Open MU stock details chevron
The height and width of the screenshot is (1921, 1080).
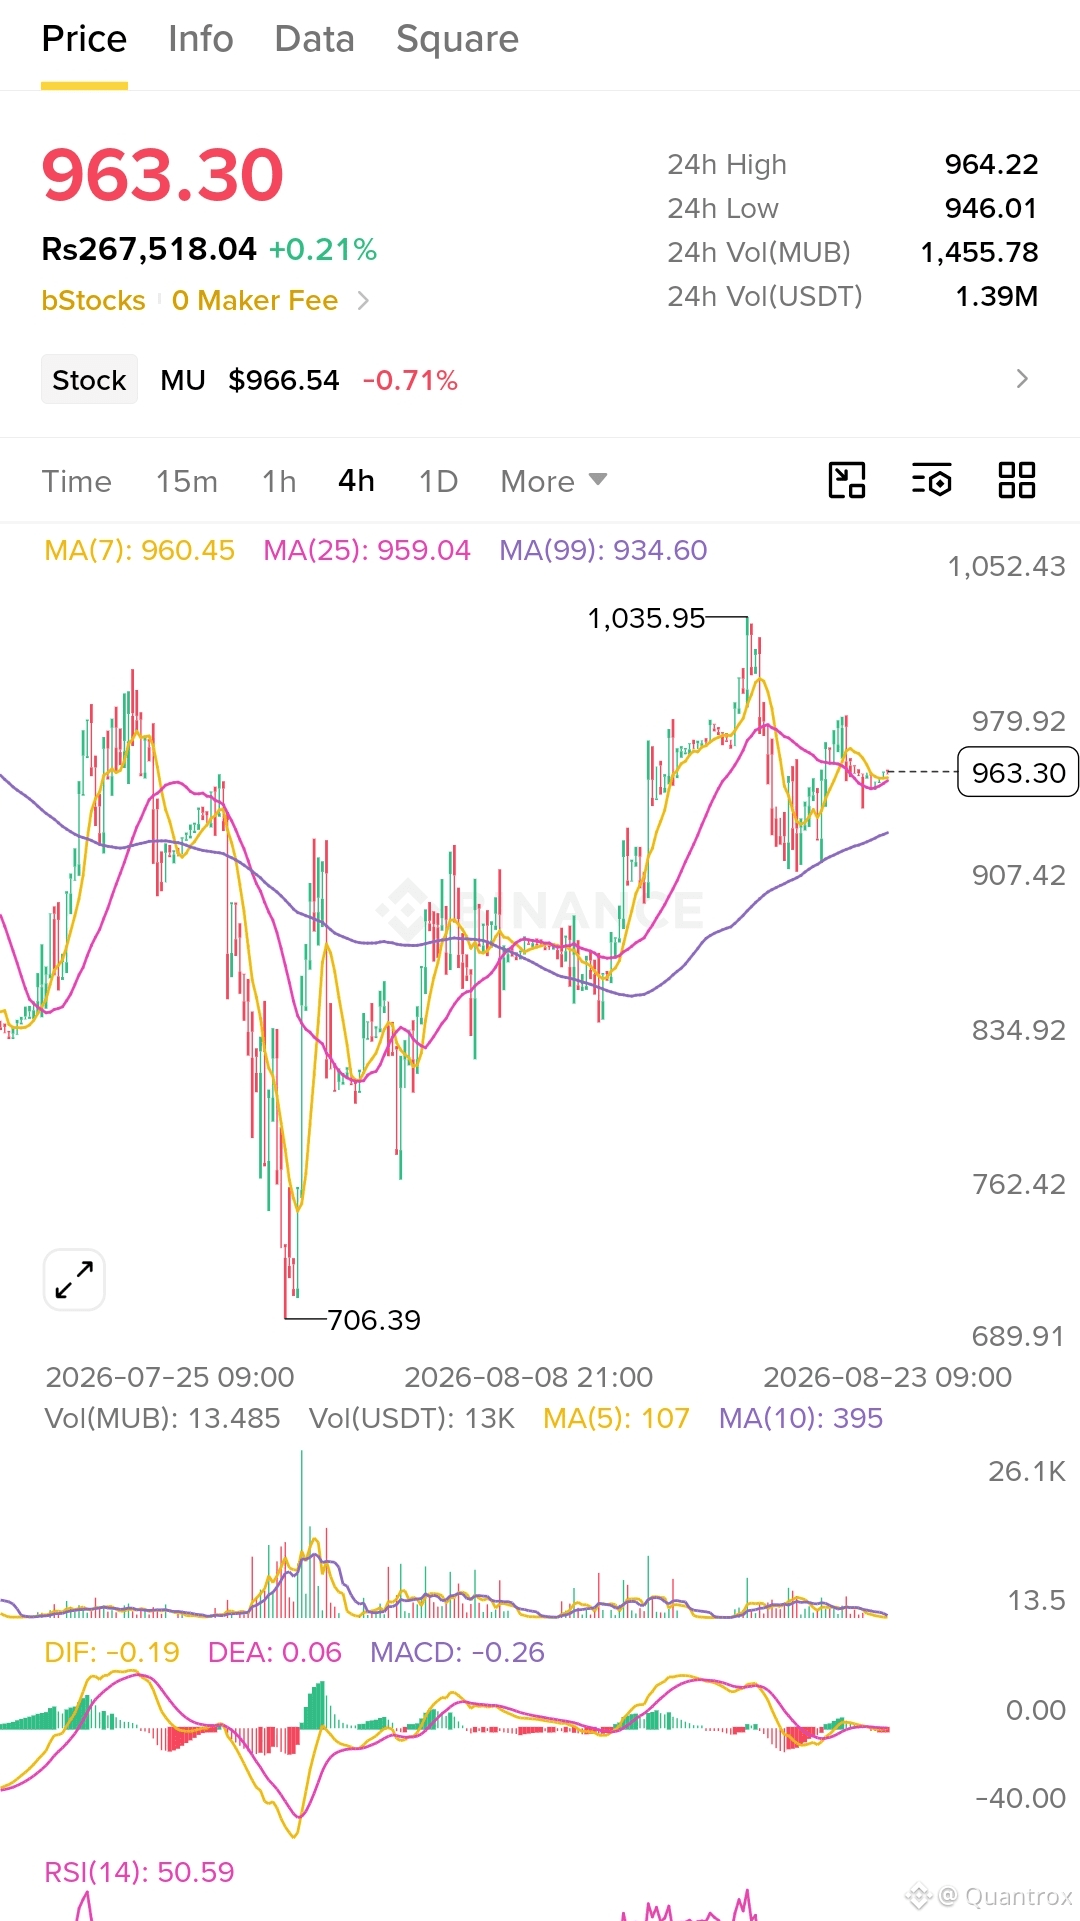click(x=1021, y=379)
